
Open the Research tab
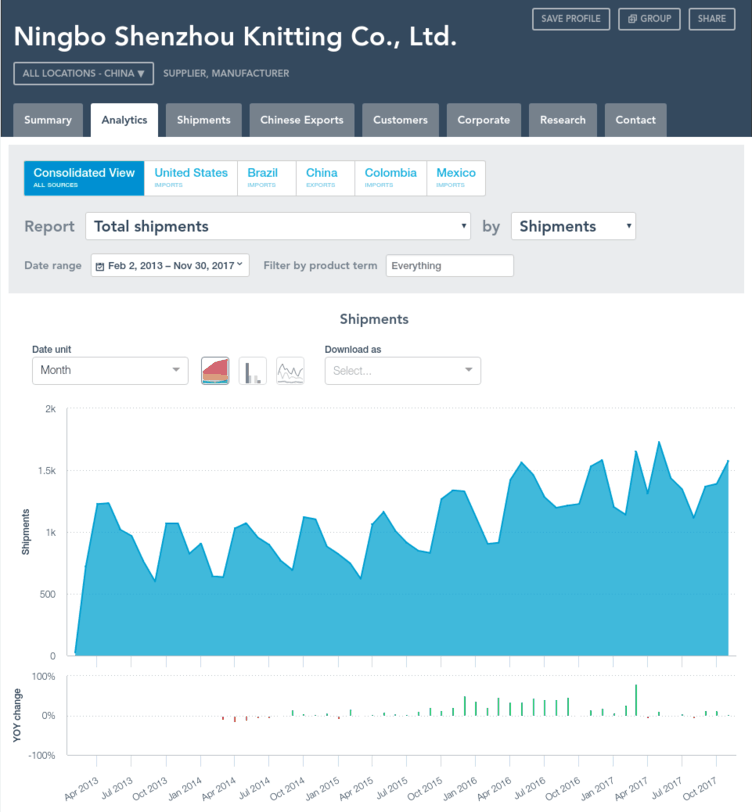click(563, 120)
